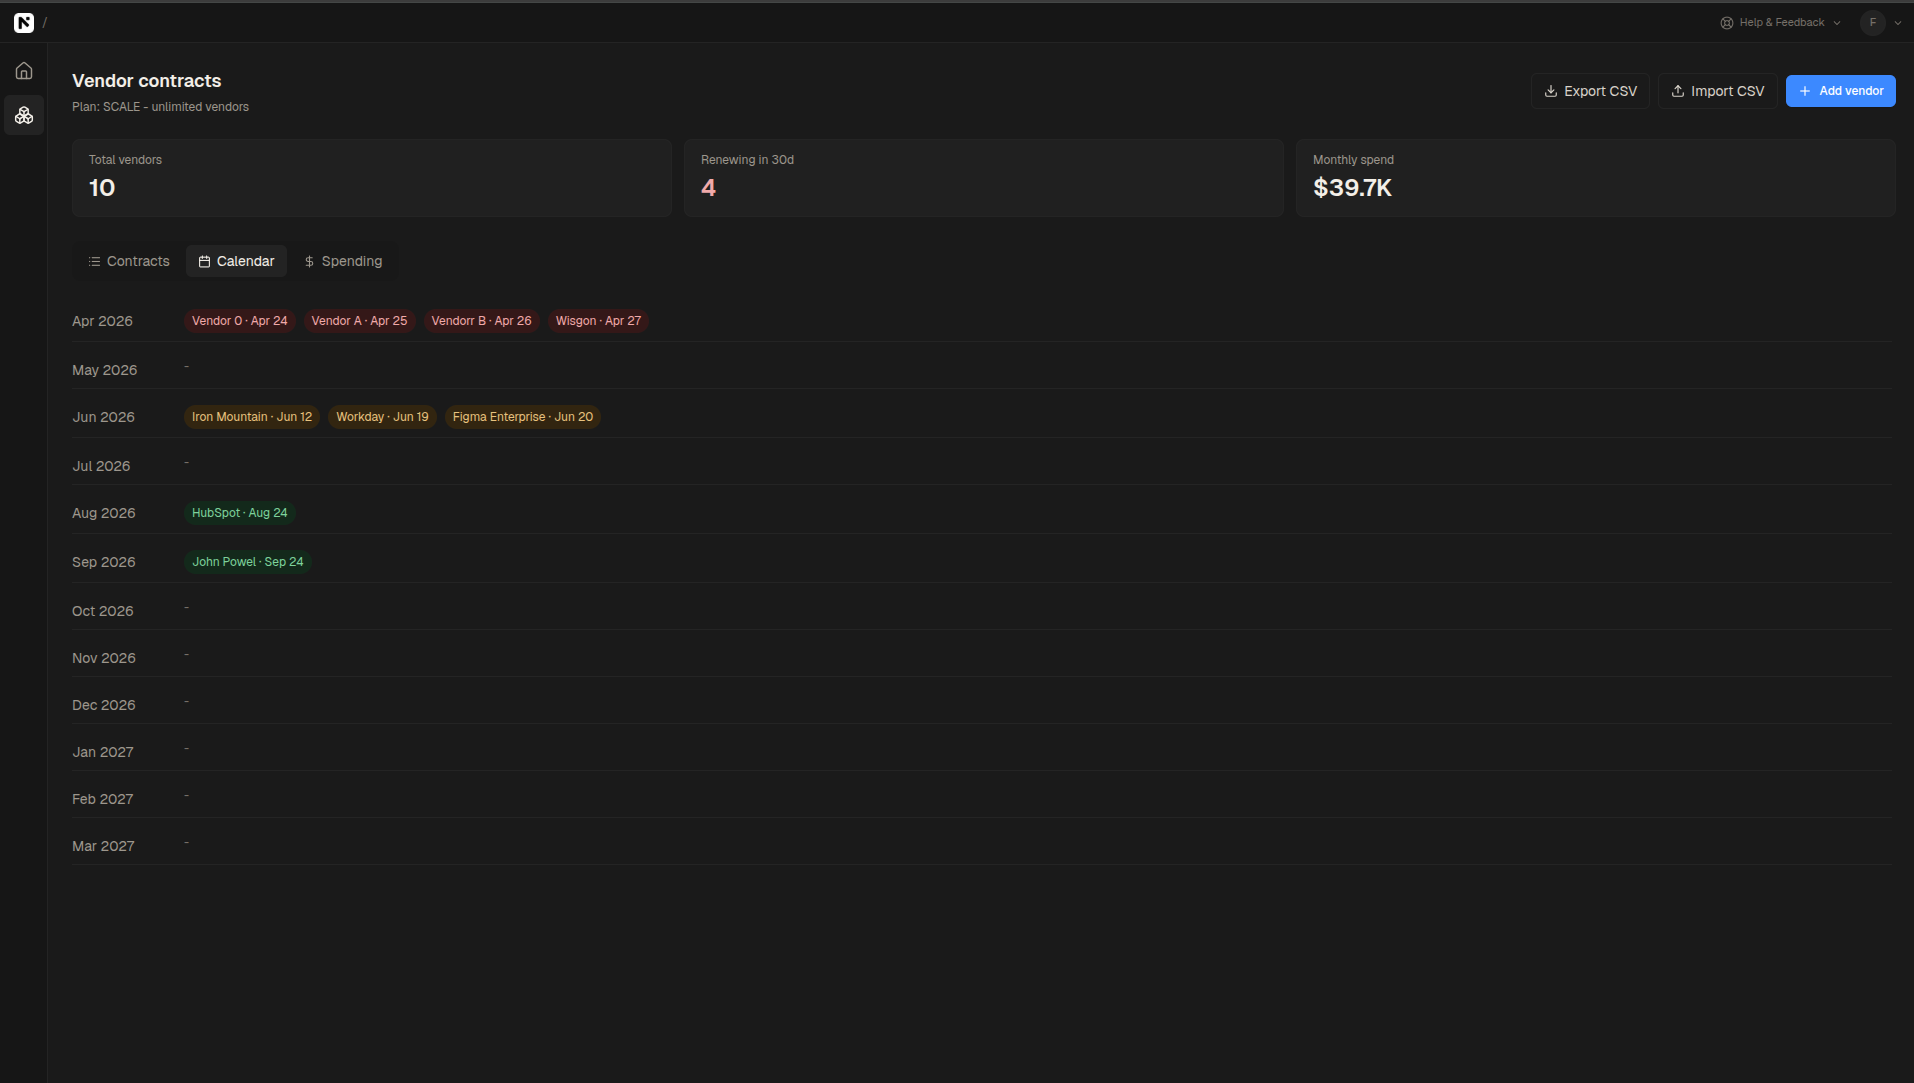Click the app logo in top-left corner
This screenshot has width=1914, height=1083.
click(24, 22)
